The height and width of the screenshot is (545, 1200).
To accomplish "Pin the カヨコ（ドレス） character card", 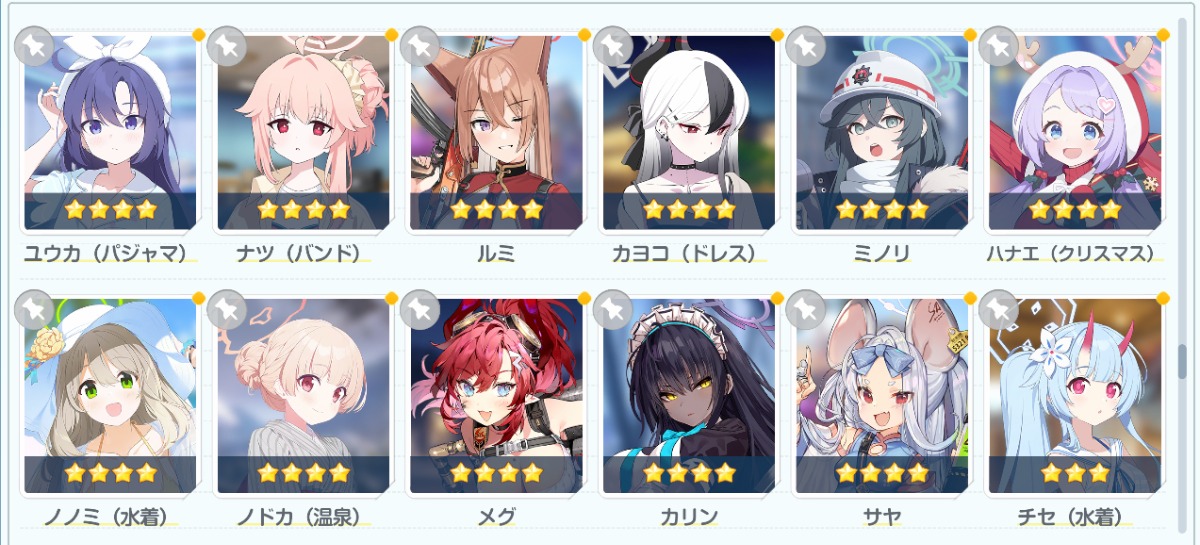I will click(x=613, y=46).
